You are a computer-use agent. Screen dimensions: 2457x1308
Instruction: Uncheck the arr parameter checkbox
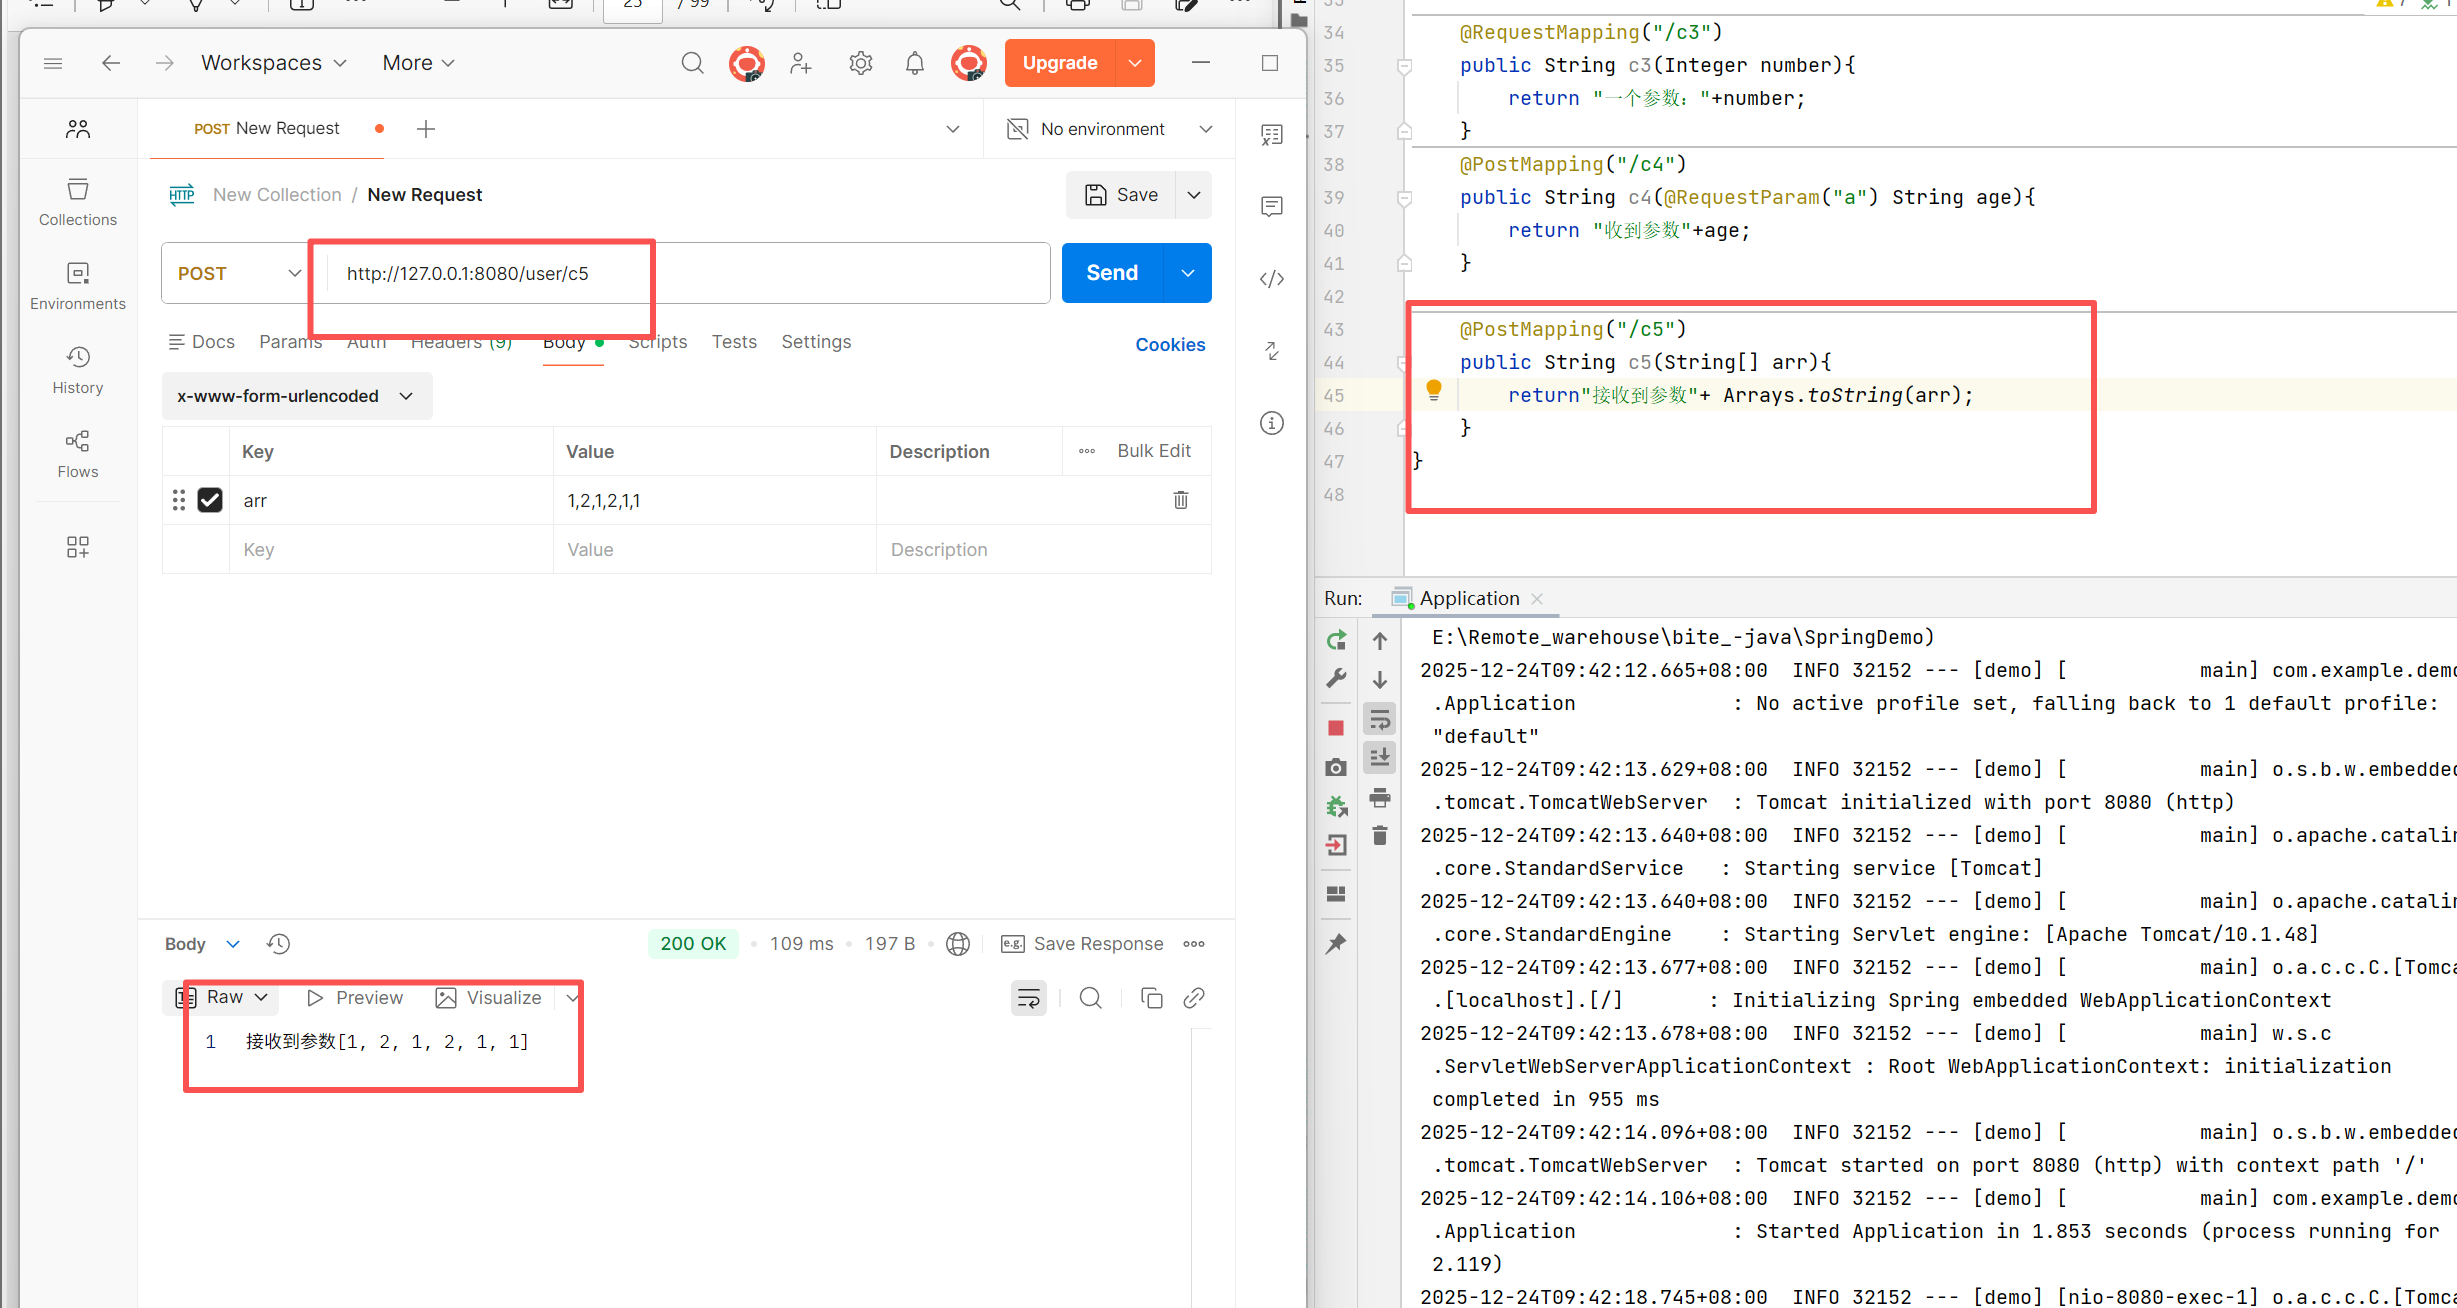210,500
